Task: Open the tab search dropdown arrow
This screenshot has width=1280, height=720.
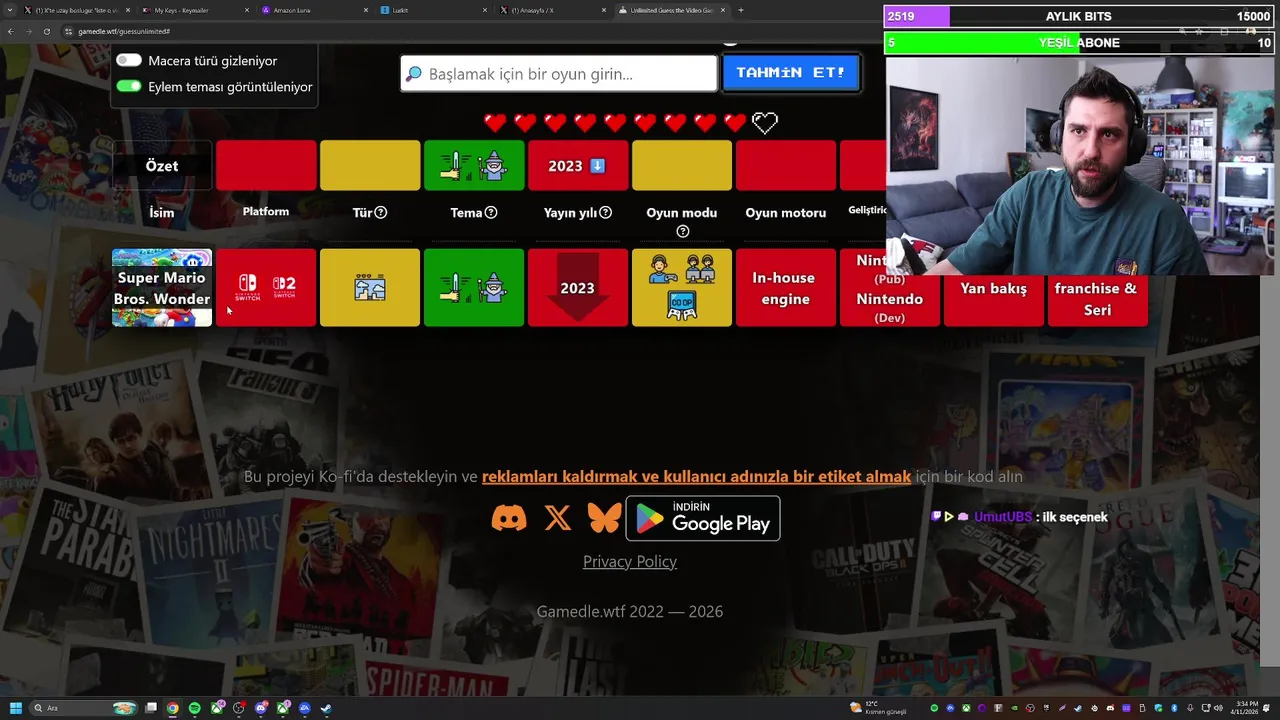Action: 10,10
